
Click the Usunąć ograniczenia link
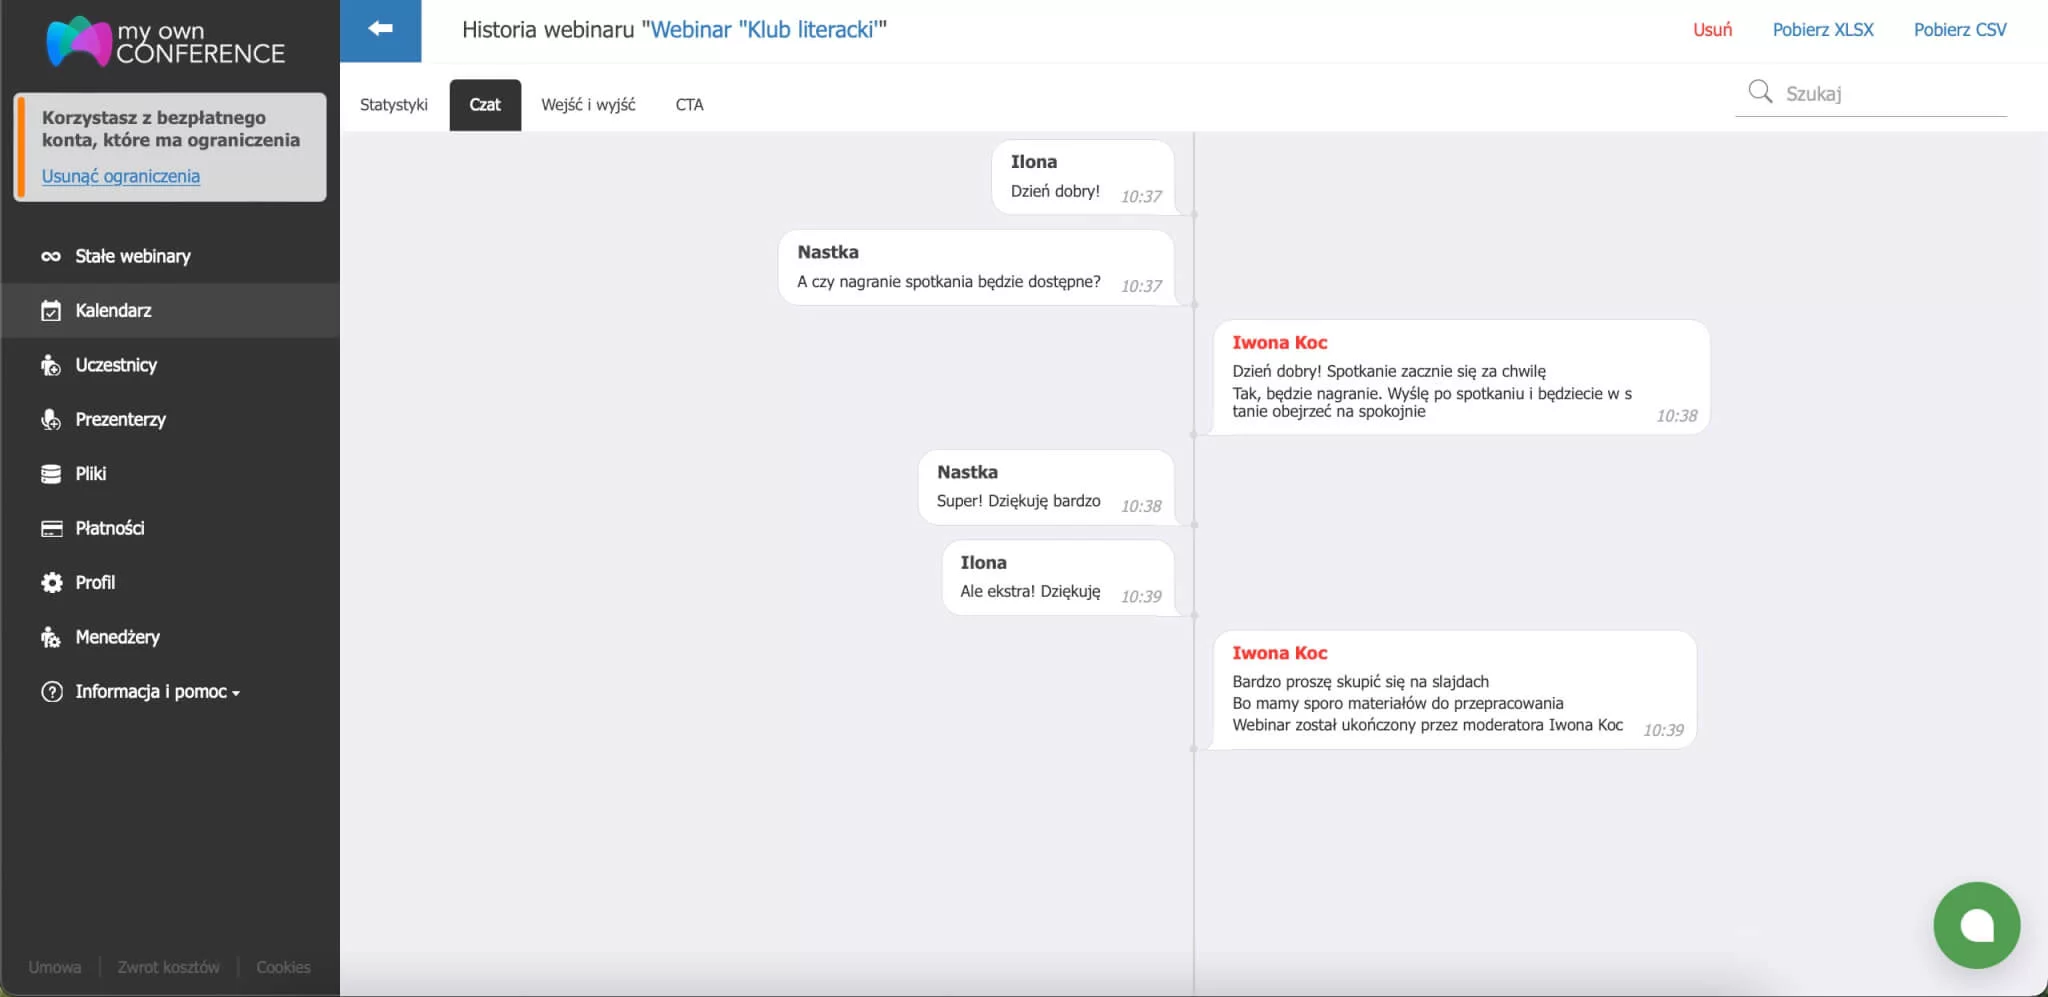(121, 176)
